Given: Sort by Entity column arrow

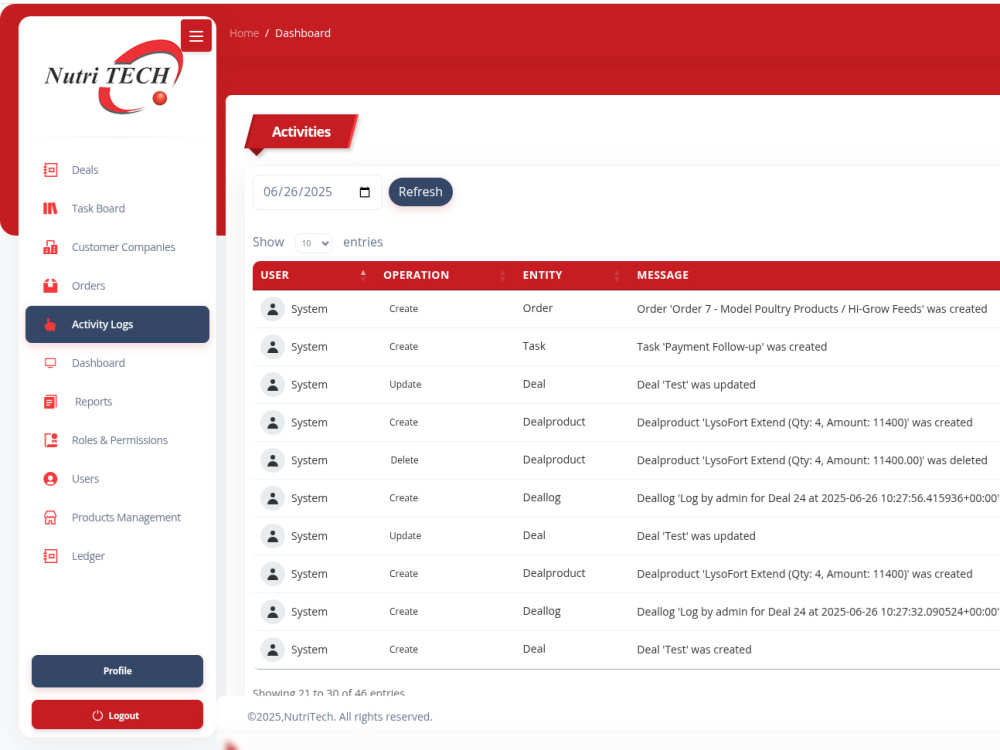Looking at the screenshot, I should (x=617, y=275).
